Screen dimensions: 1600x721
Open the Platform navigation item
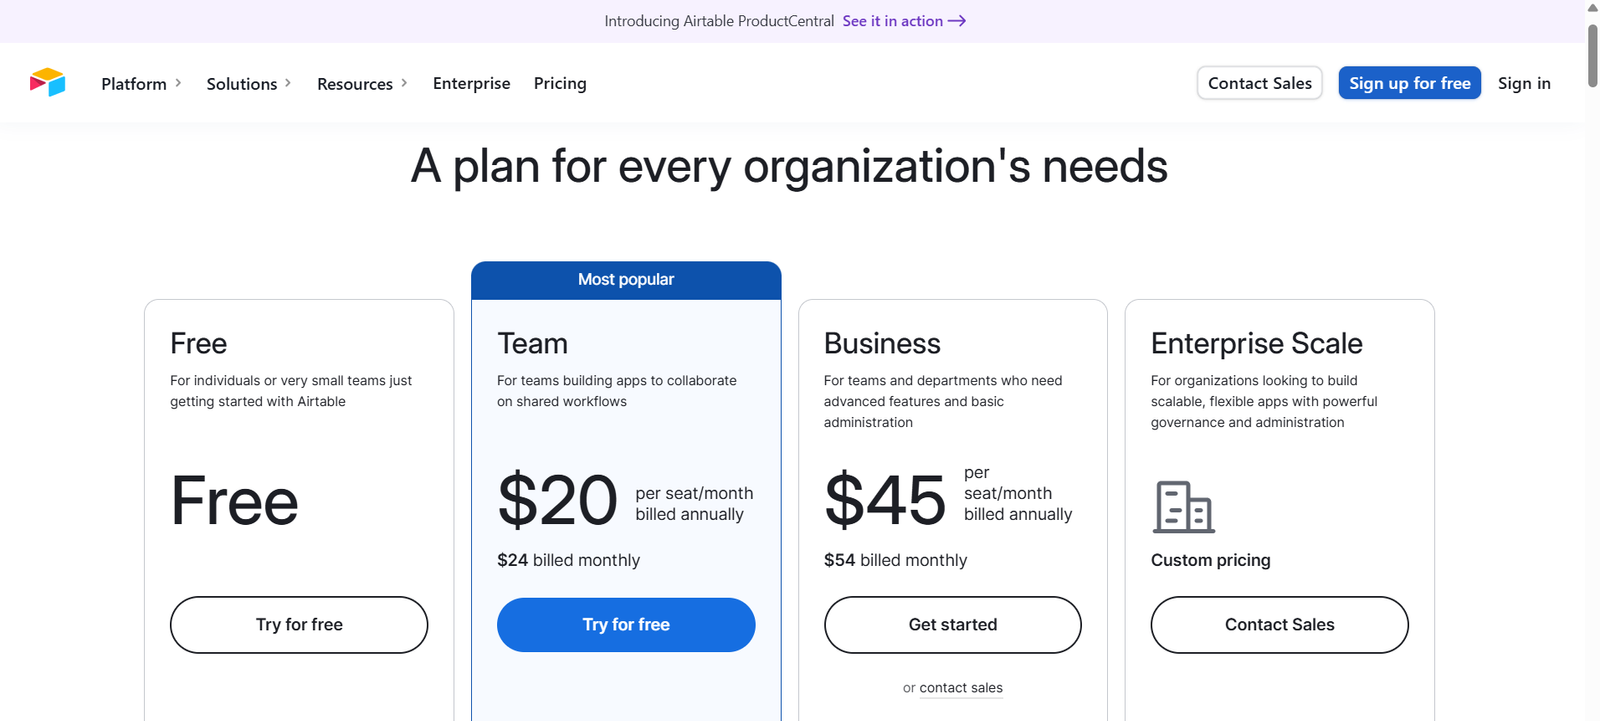134,84
